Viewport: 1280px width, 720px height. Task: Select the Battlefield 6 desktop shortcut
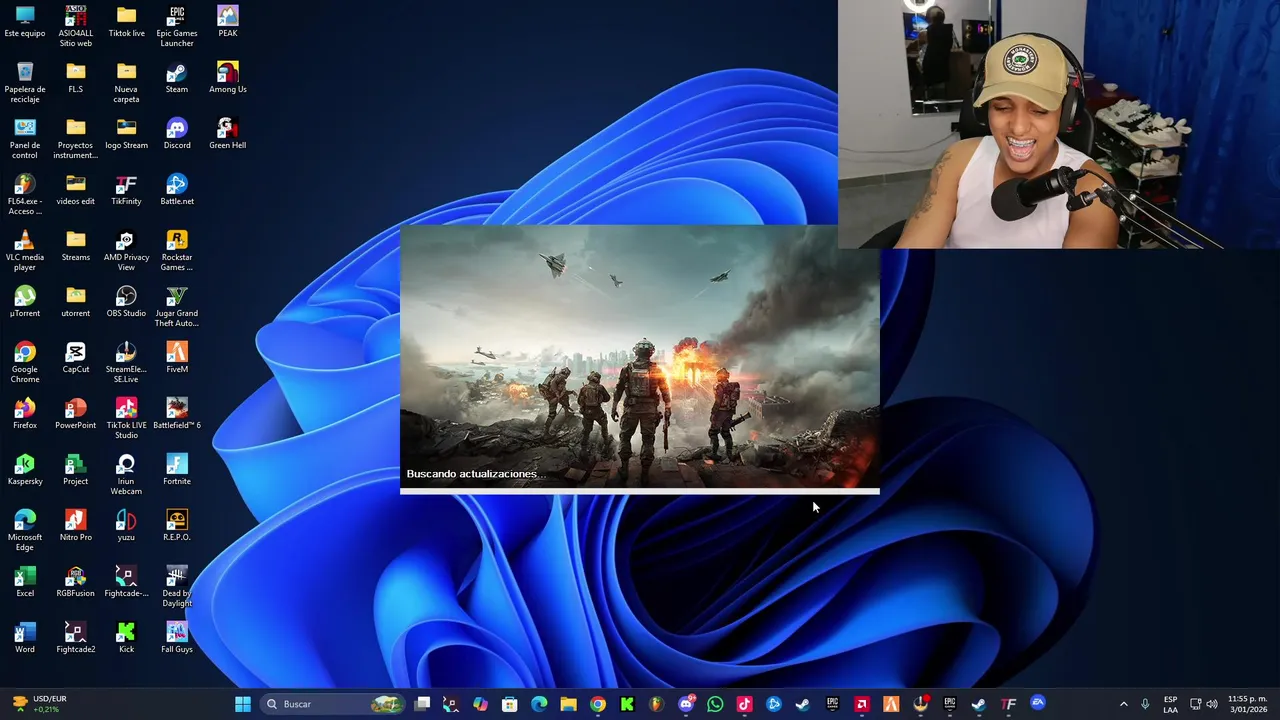[x=177, y=414]
